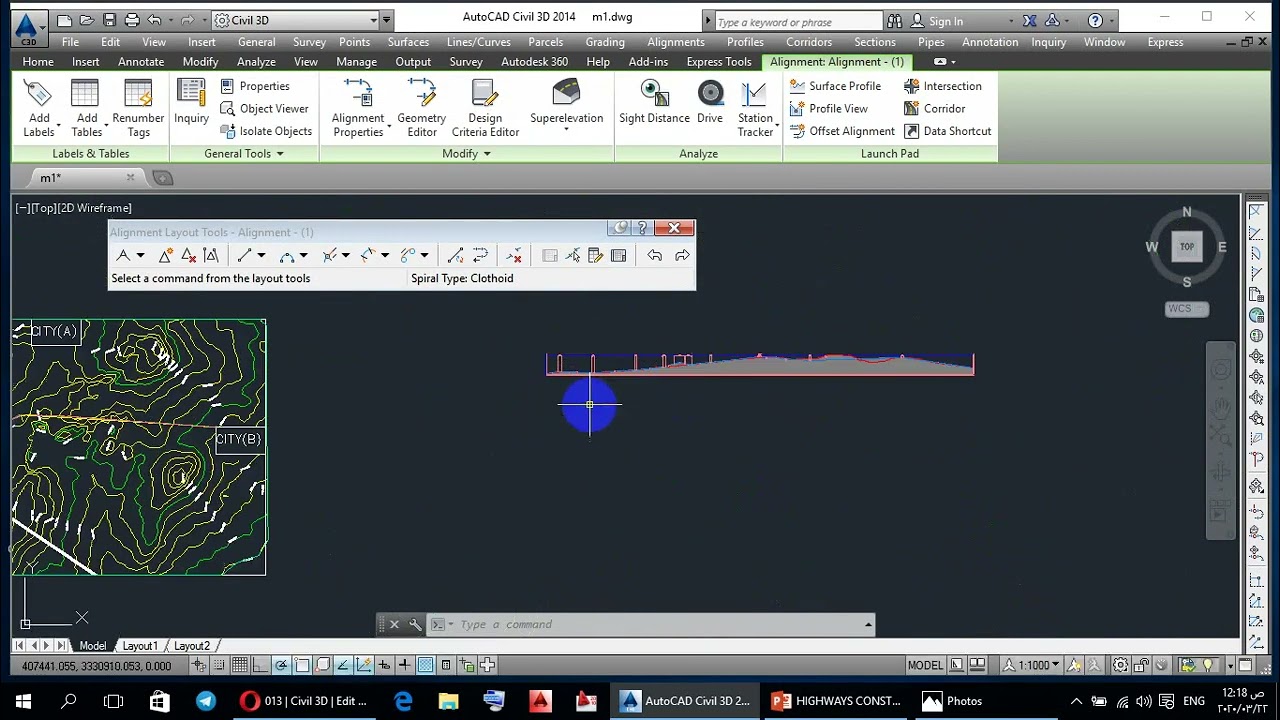Click the command line input field
This screenshot has height=720, width=1280.
(x=655, y=625)
